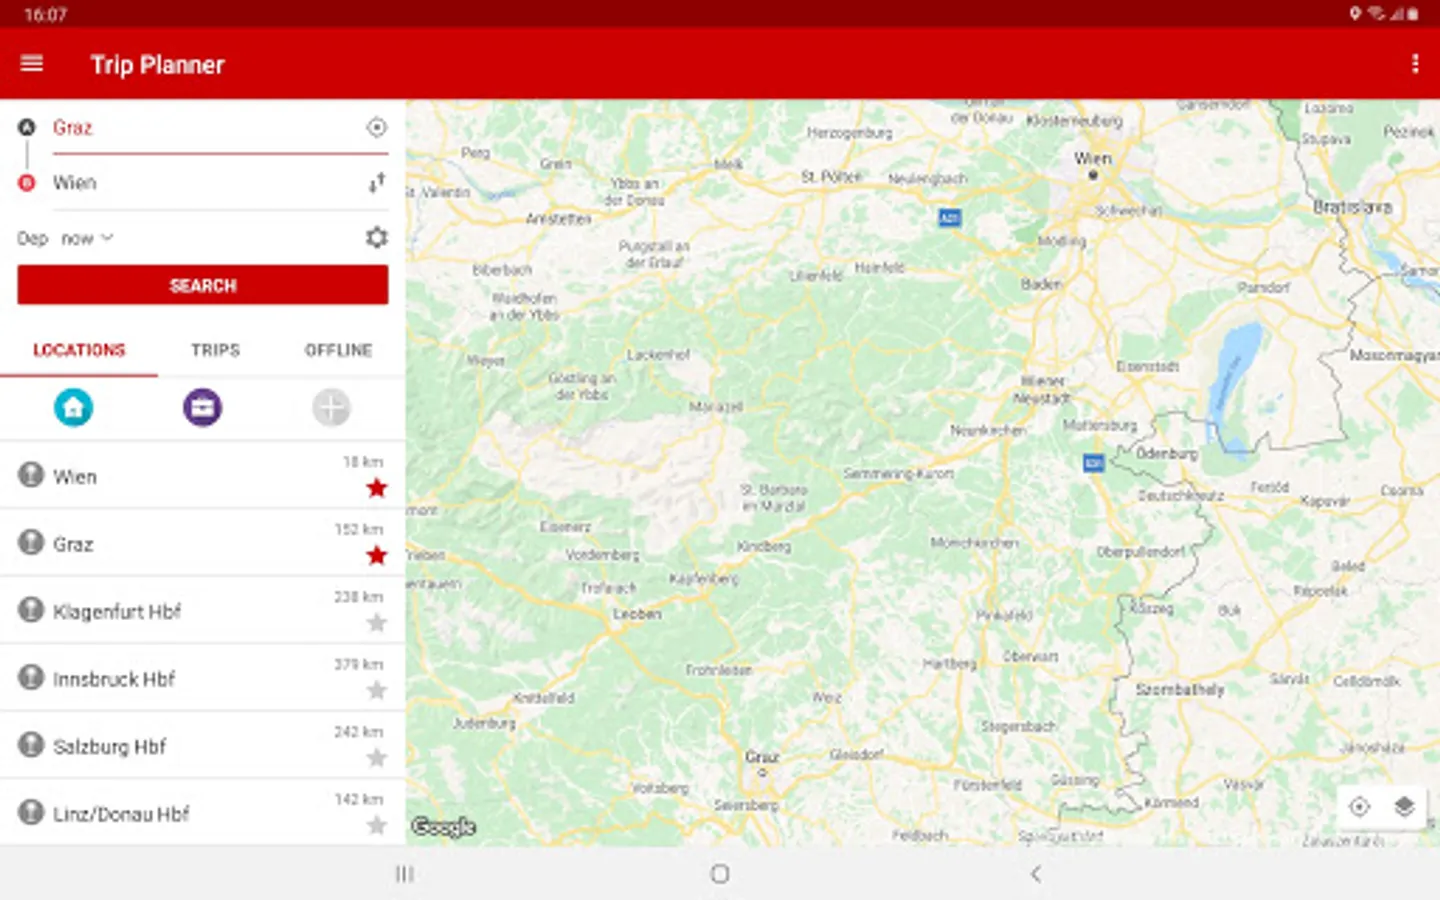
Task: Select Salzburg Hbf in the locations list
Action: (x=202, y=745)
